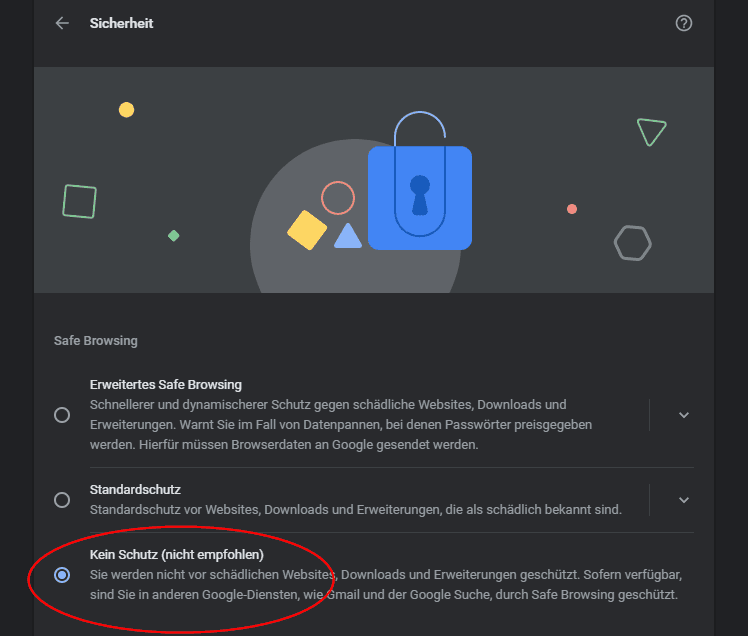Open the help question mark icon

pyautogui.click(x=684, y=23)
